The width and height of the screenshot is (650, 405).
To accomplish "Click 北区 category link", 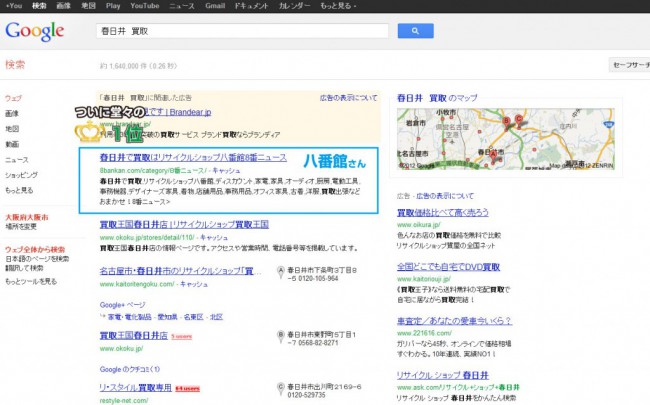I will (x=216, y=317).
